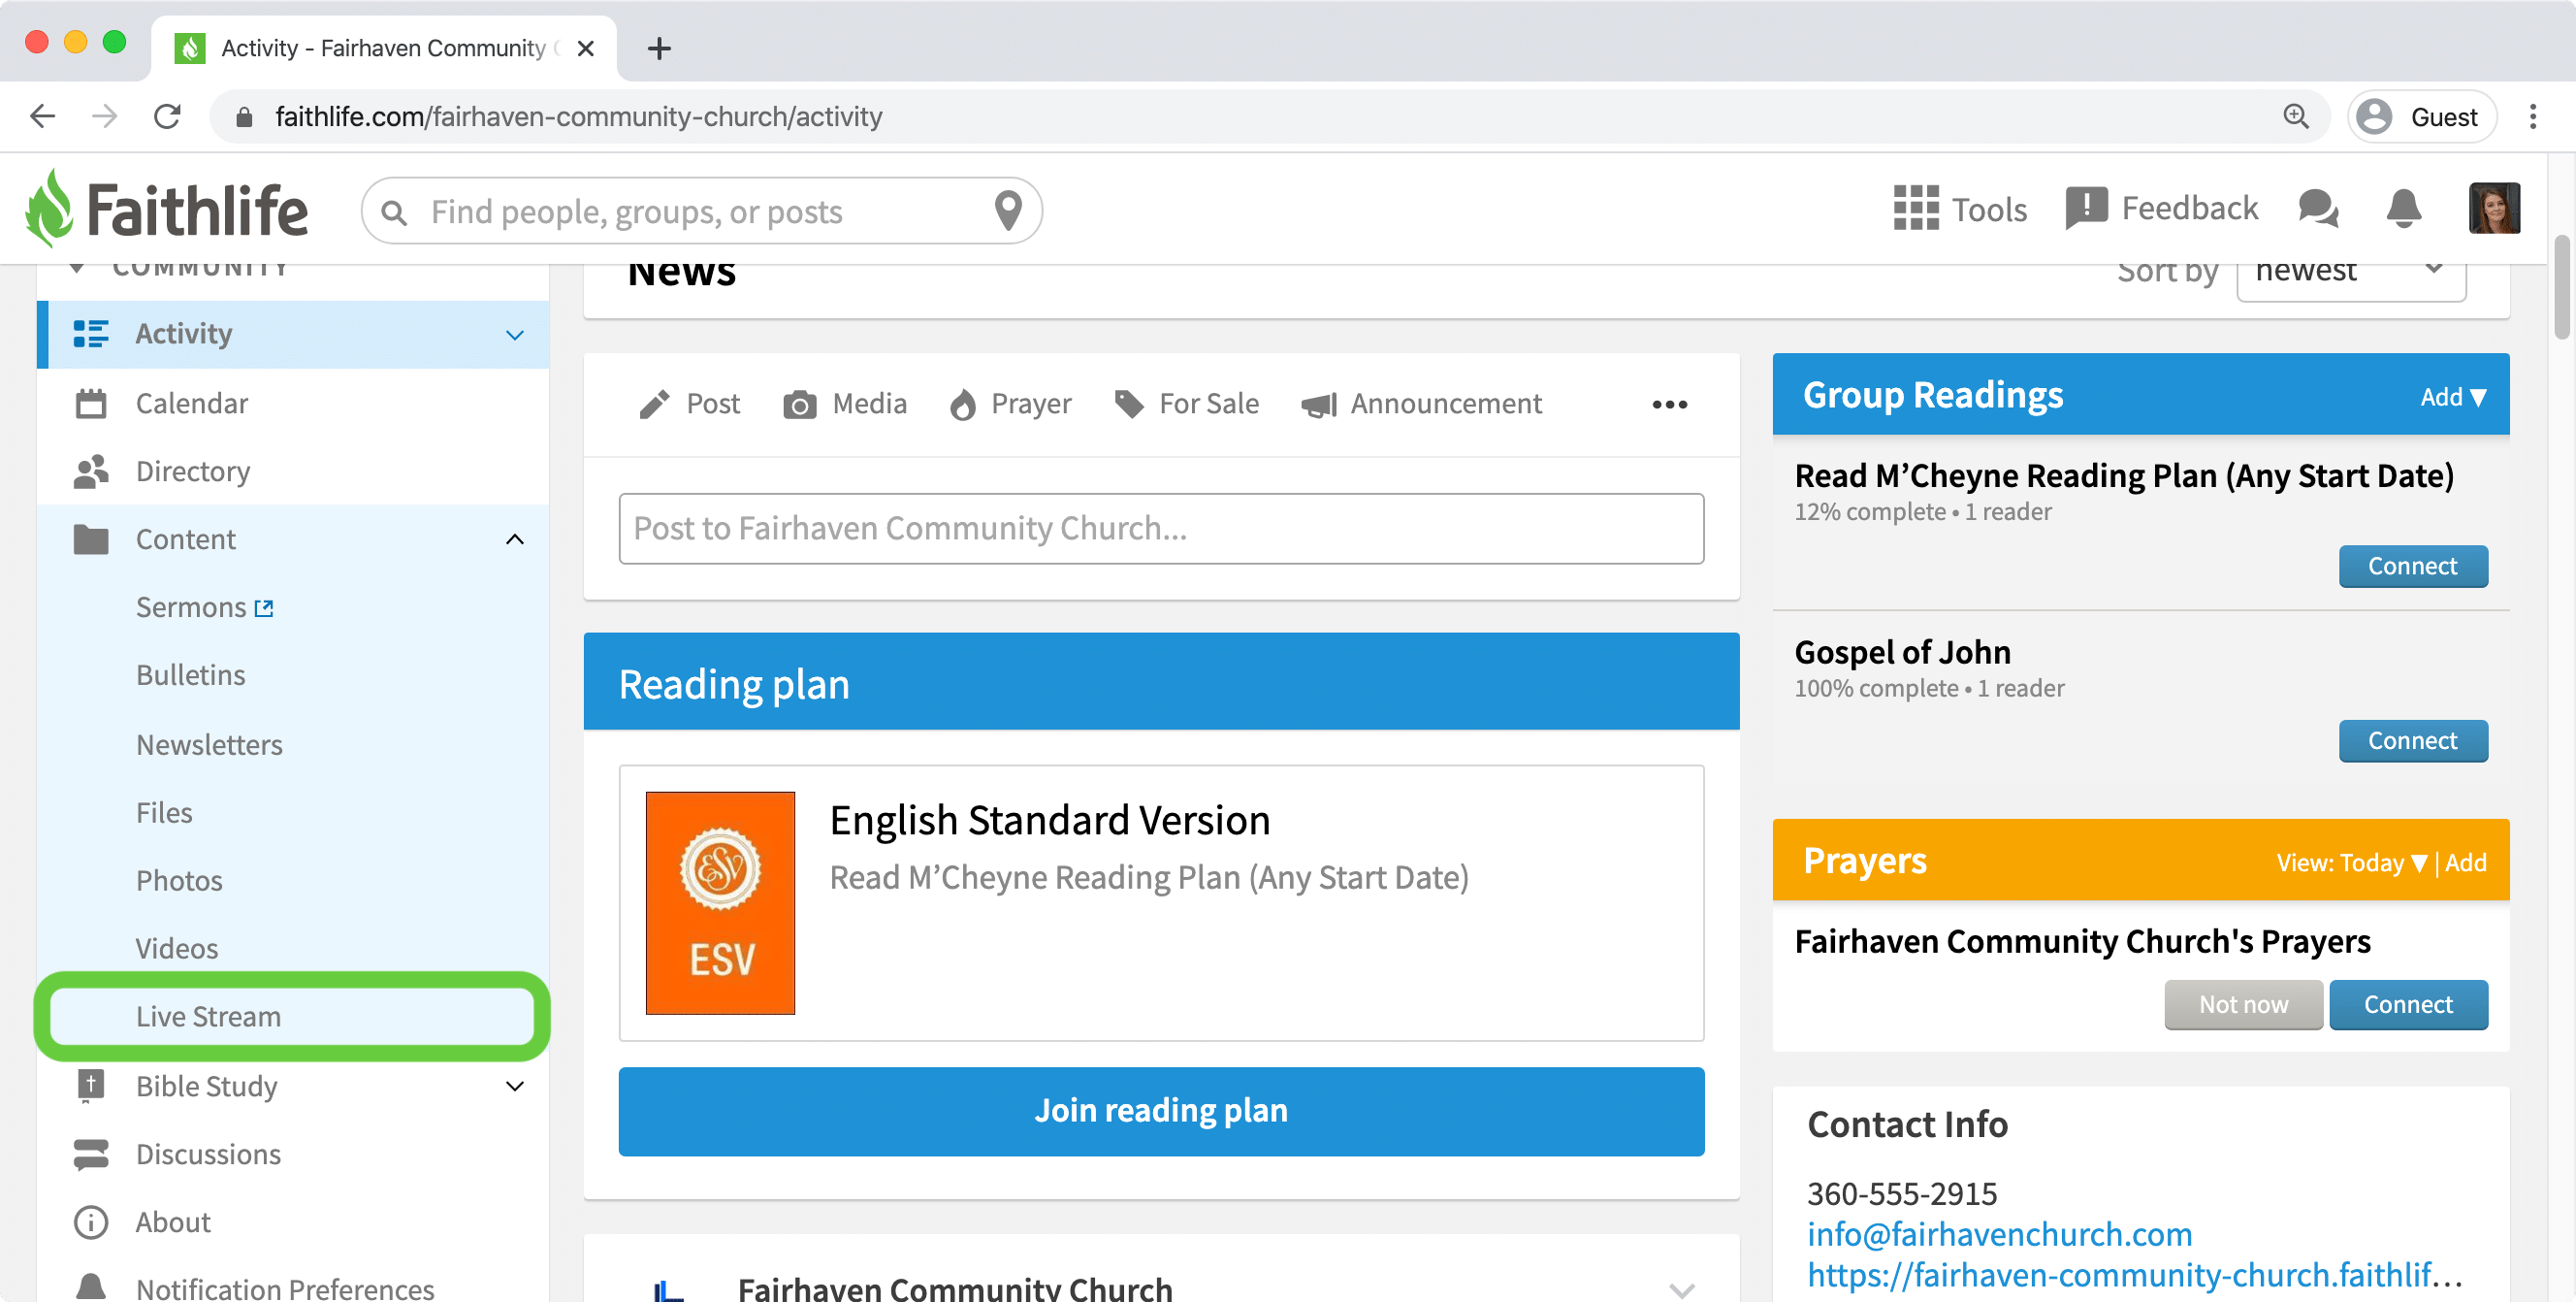Click the location pin icon in search bar
This screenshot has height=1302, width=2576.
pyautogui.click(x=1008, y=211)
